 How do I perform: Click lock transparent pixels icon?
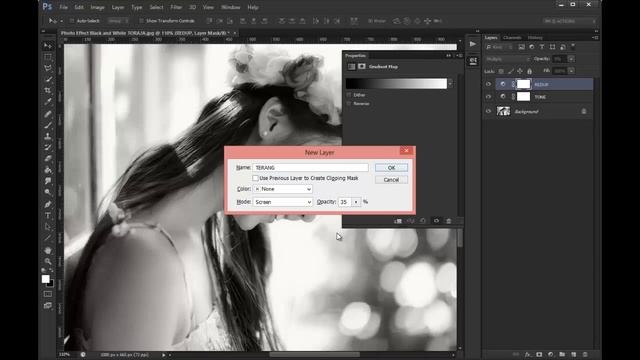[x=501, y=71]
